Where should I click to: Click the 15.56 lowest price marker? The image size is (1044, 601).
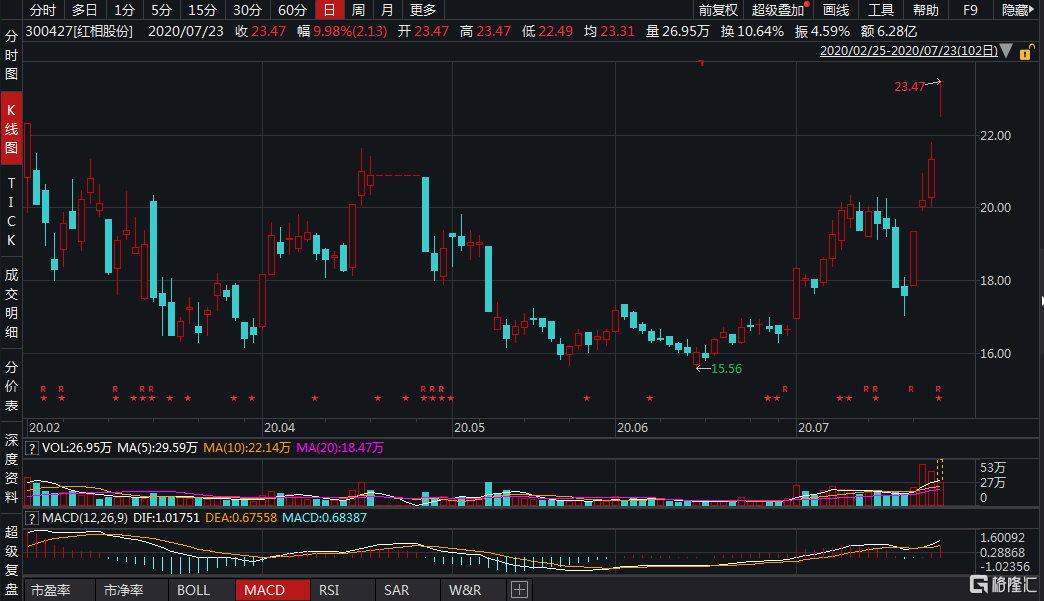[x=725, y=369]
